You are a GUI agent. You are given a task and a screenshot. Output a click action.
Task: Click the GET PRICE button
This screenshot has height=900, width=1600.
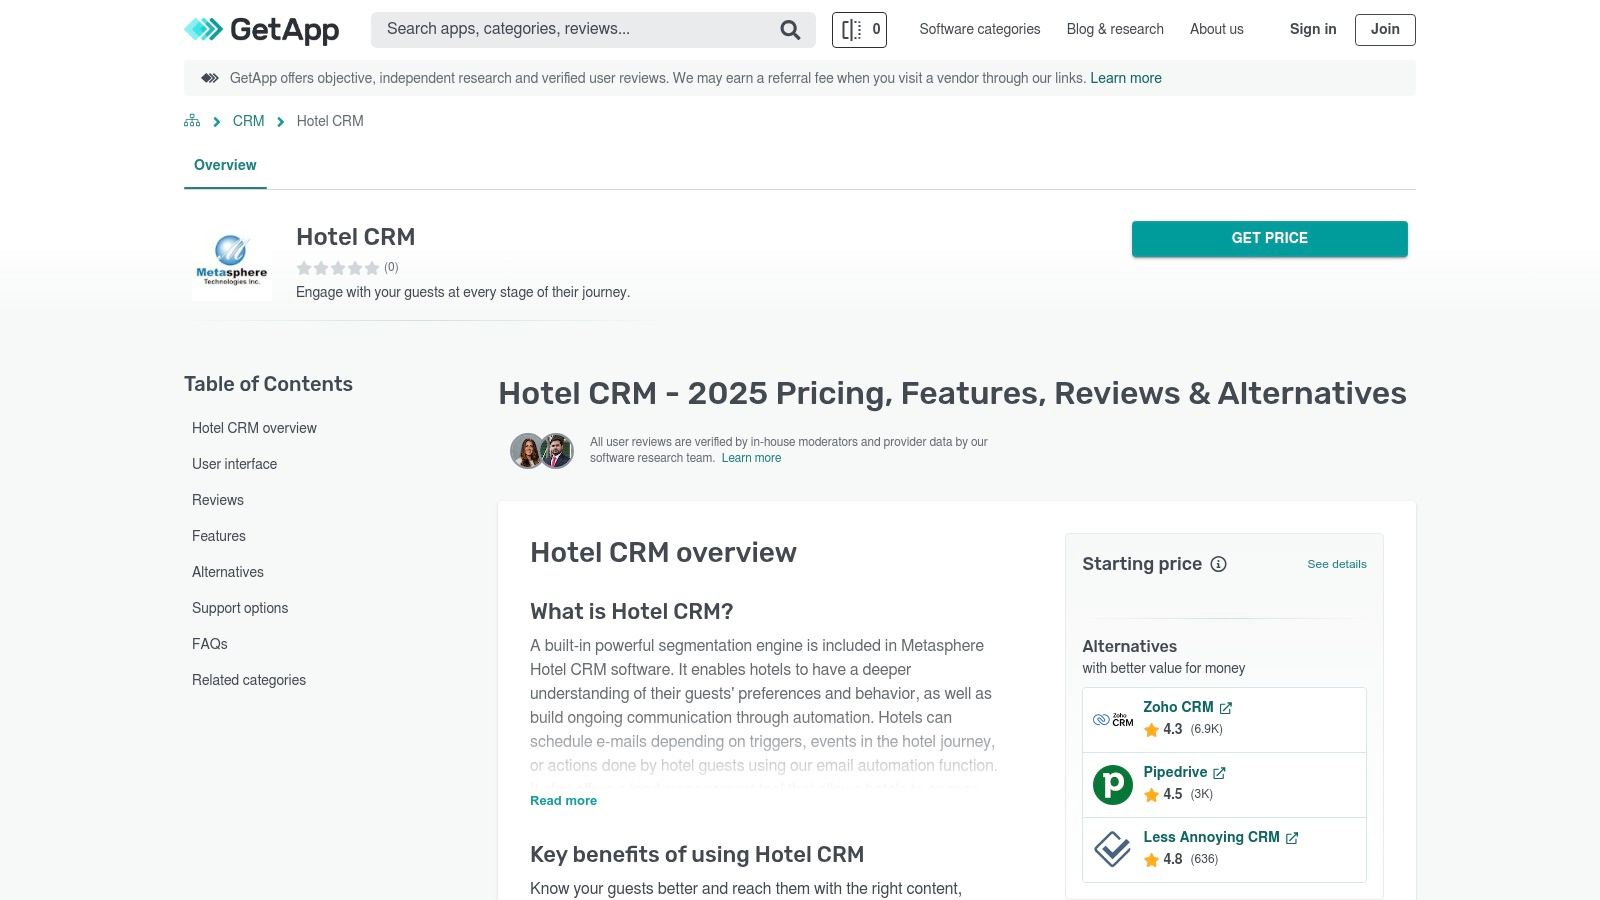[x=1270, y=239]
